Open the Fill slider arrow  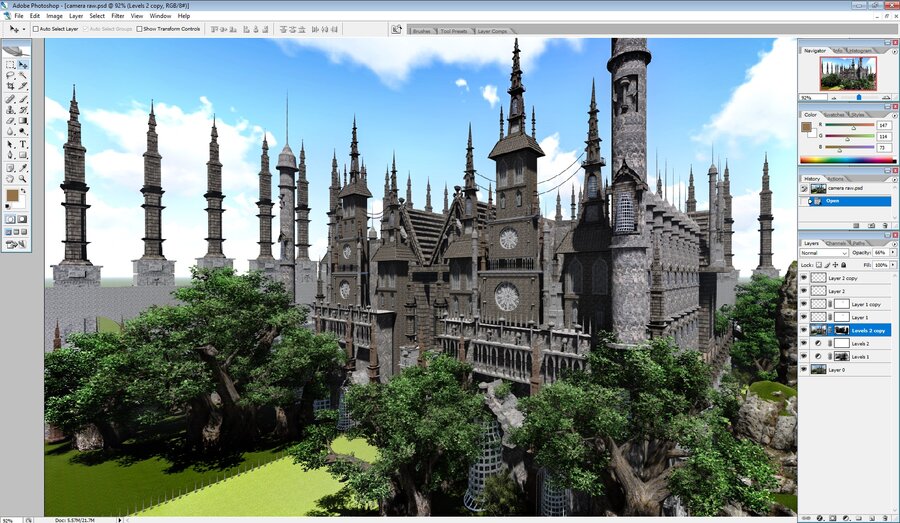coord(893,265)
